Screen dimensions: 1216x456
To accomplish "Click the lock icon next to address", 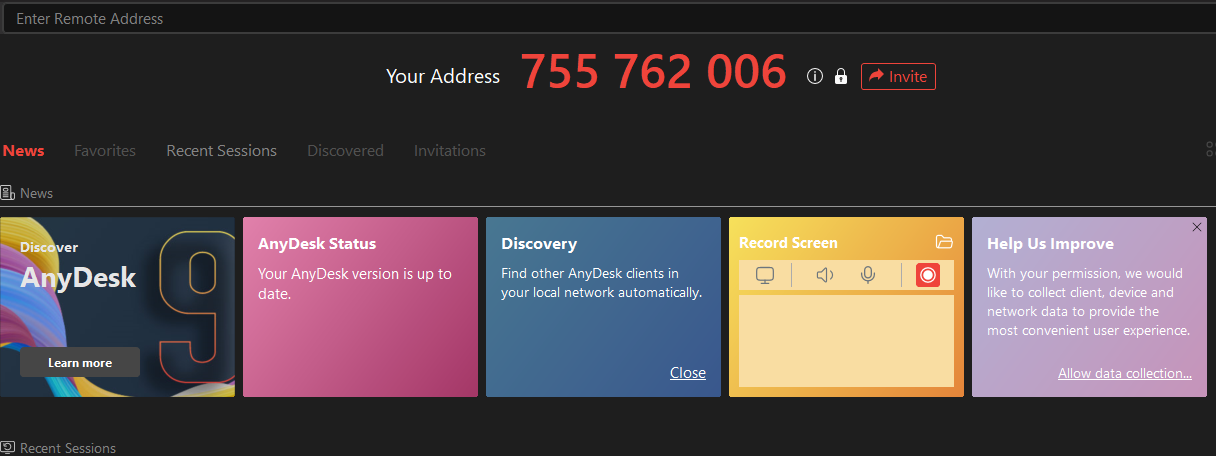I will tap(841, 76).
